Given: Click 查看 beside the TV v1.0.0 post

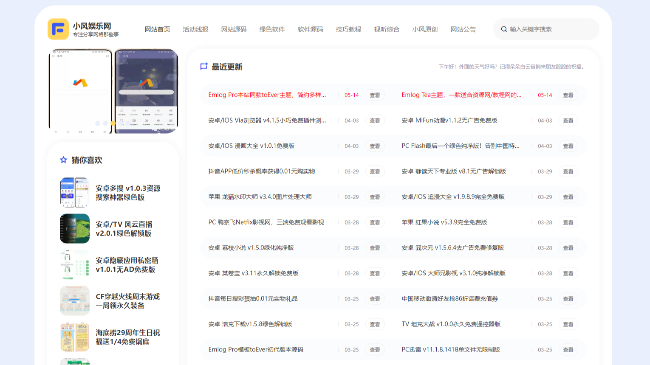Looking at the screenshot, I should tap(568, 324).
